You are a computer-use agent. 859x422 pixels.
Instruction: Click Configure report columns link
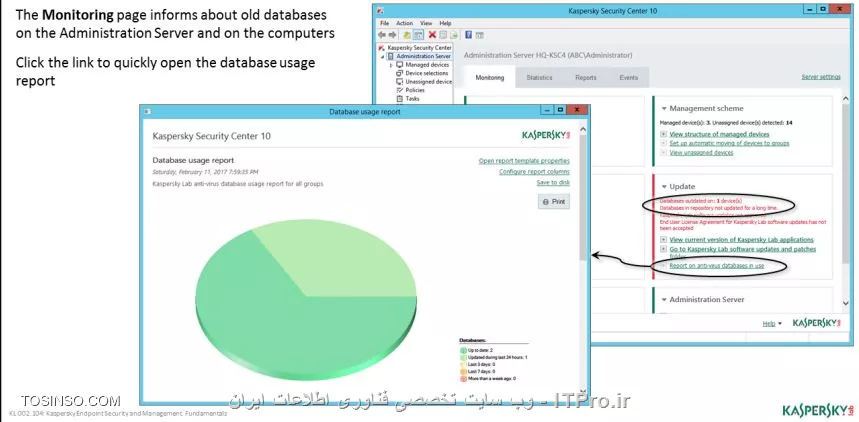[x=534, y=172]
